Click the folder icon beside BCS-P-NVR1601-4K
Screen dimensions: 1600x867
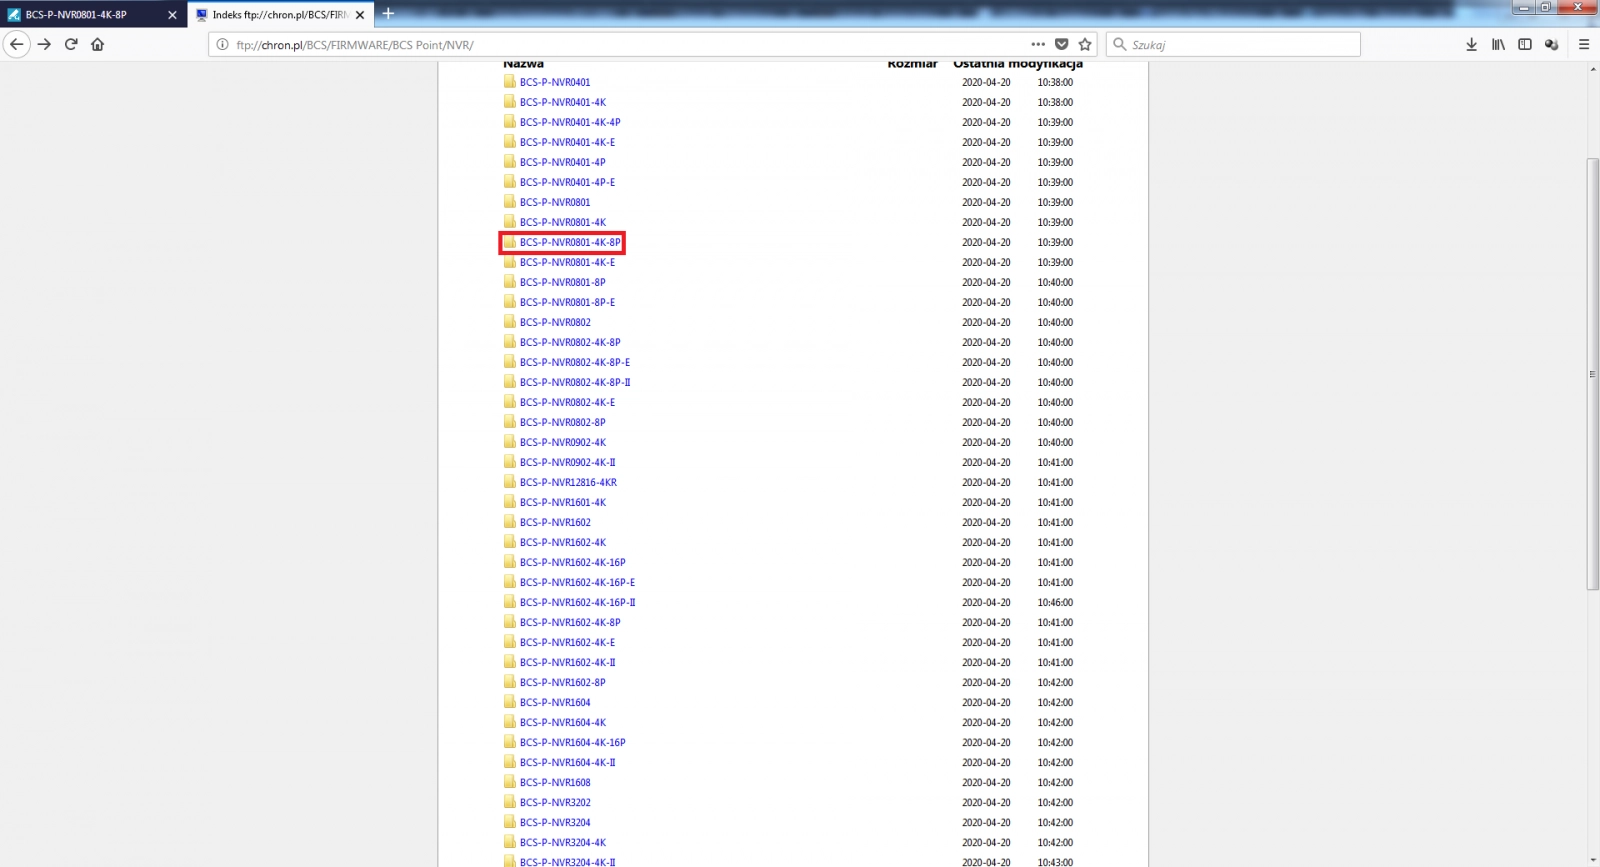point(510,502)
